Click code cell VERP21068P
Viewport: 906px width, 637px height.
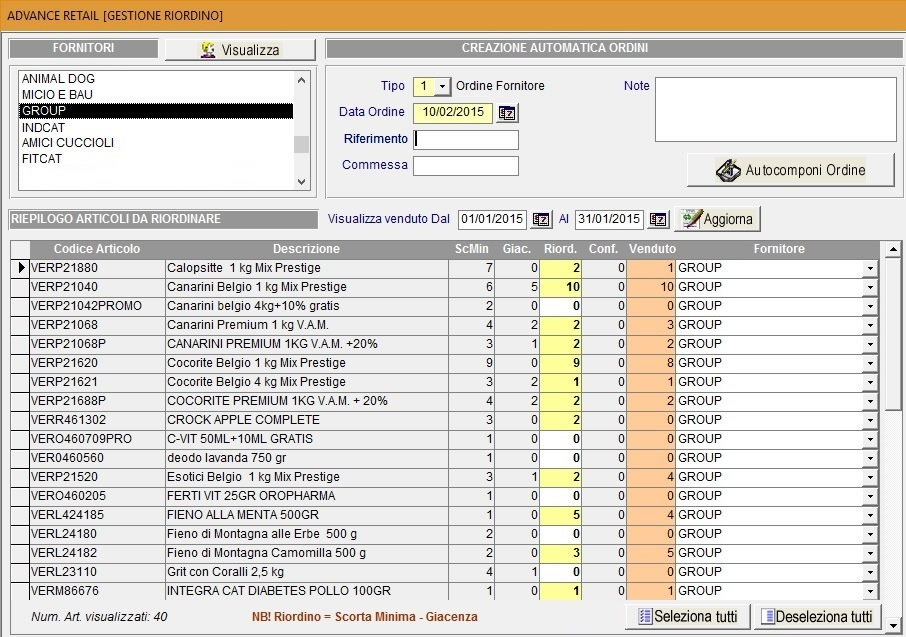pos(97,344)
